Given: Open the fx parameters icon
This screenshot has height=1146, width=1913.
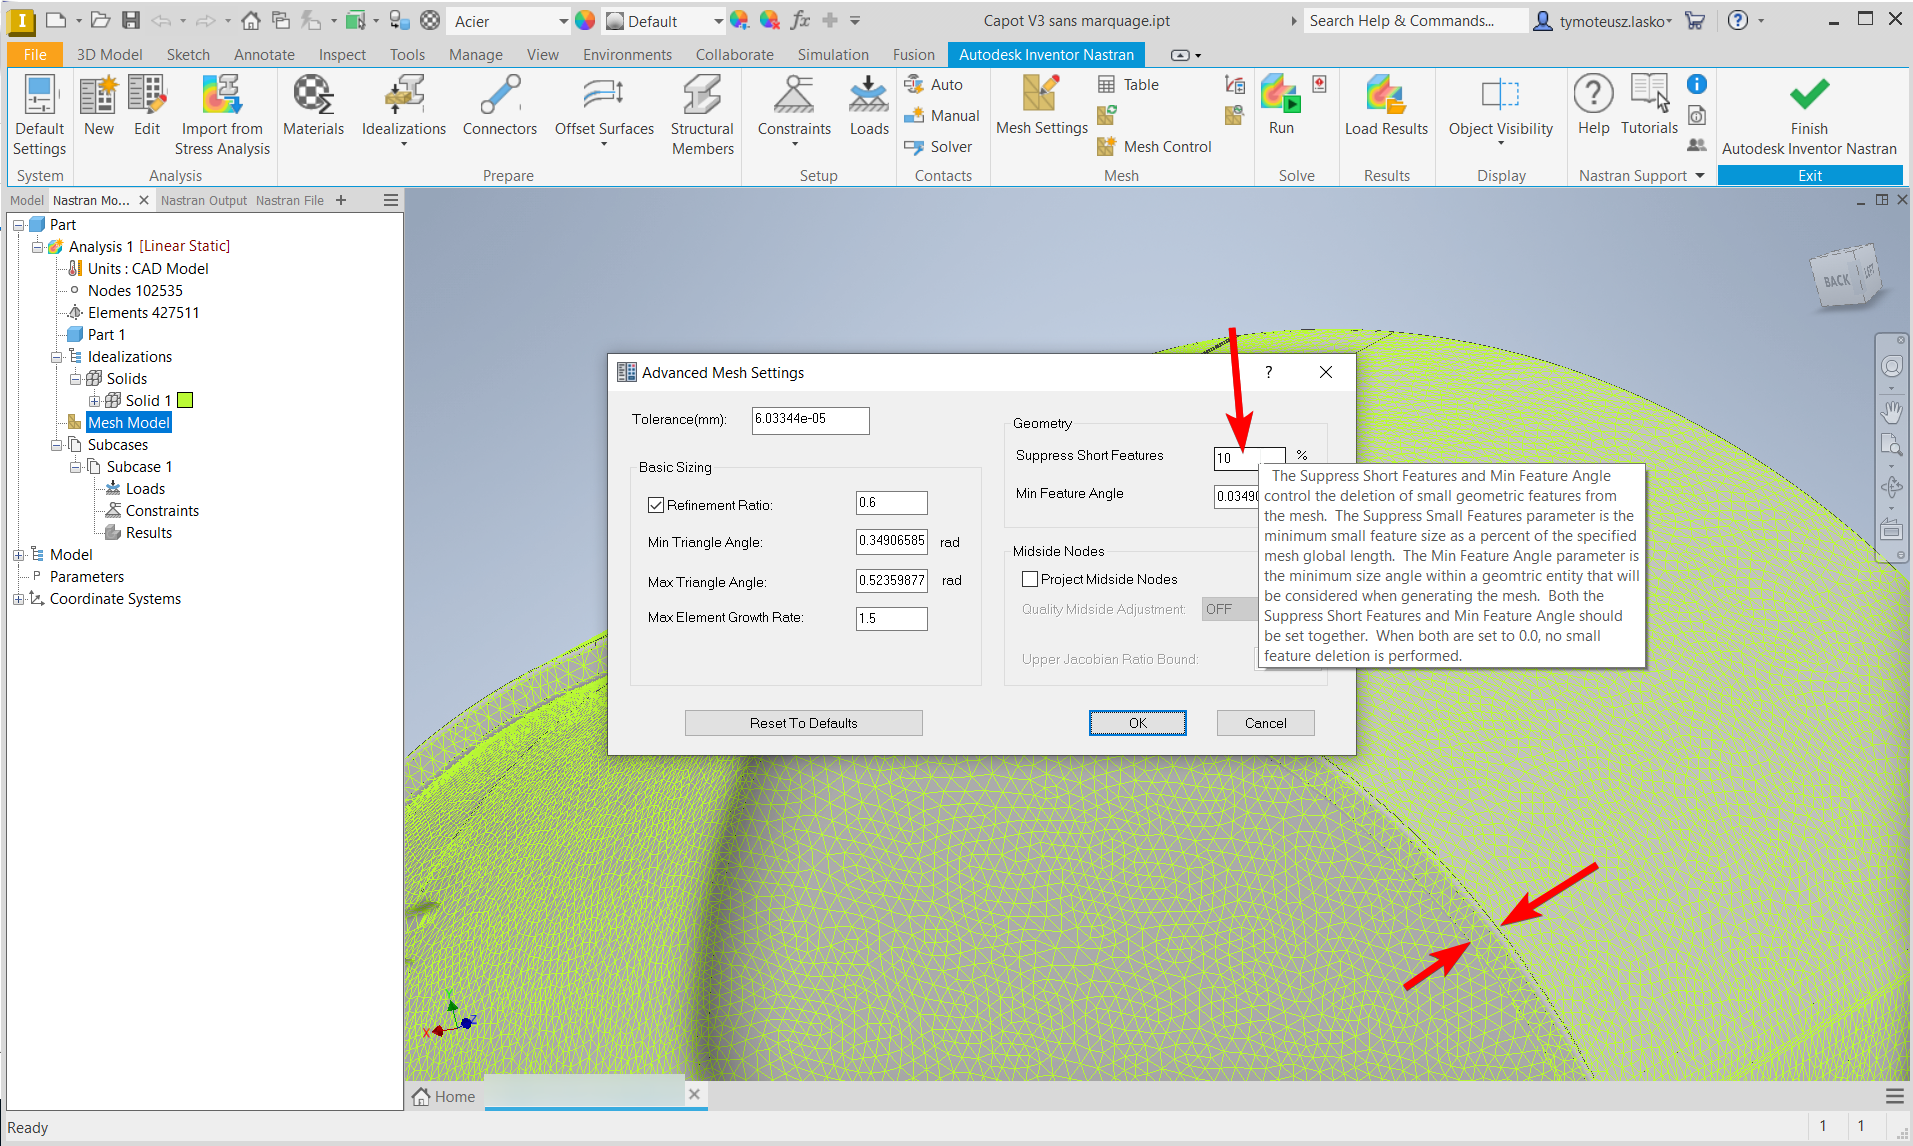Looking at the screenshot, I should click(800, 20).
